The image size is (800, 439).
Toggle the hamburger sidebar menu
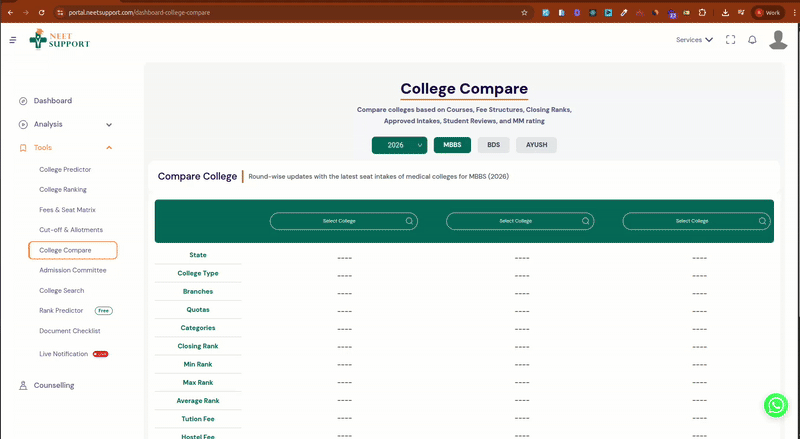12,40
